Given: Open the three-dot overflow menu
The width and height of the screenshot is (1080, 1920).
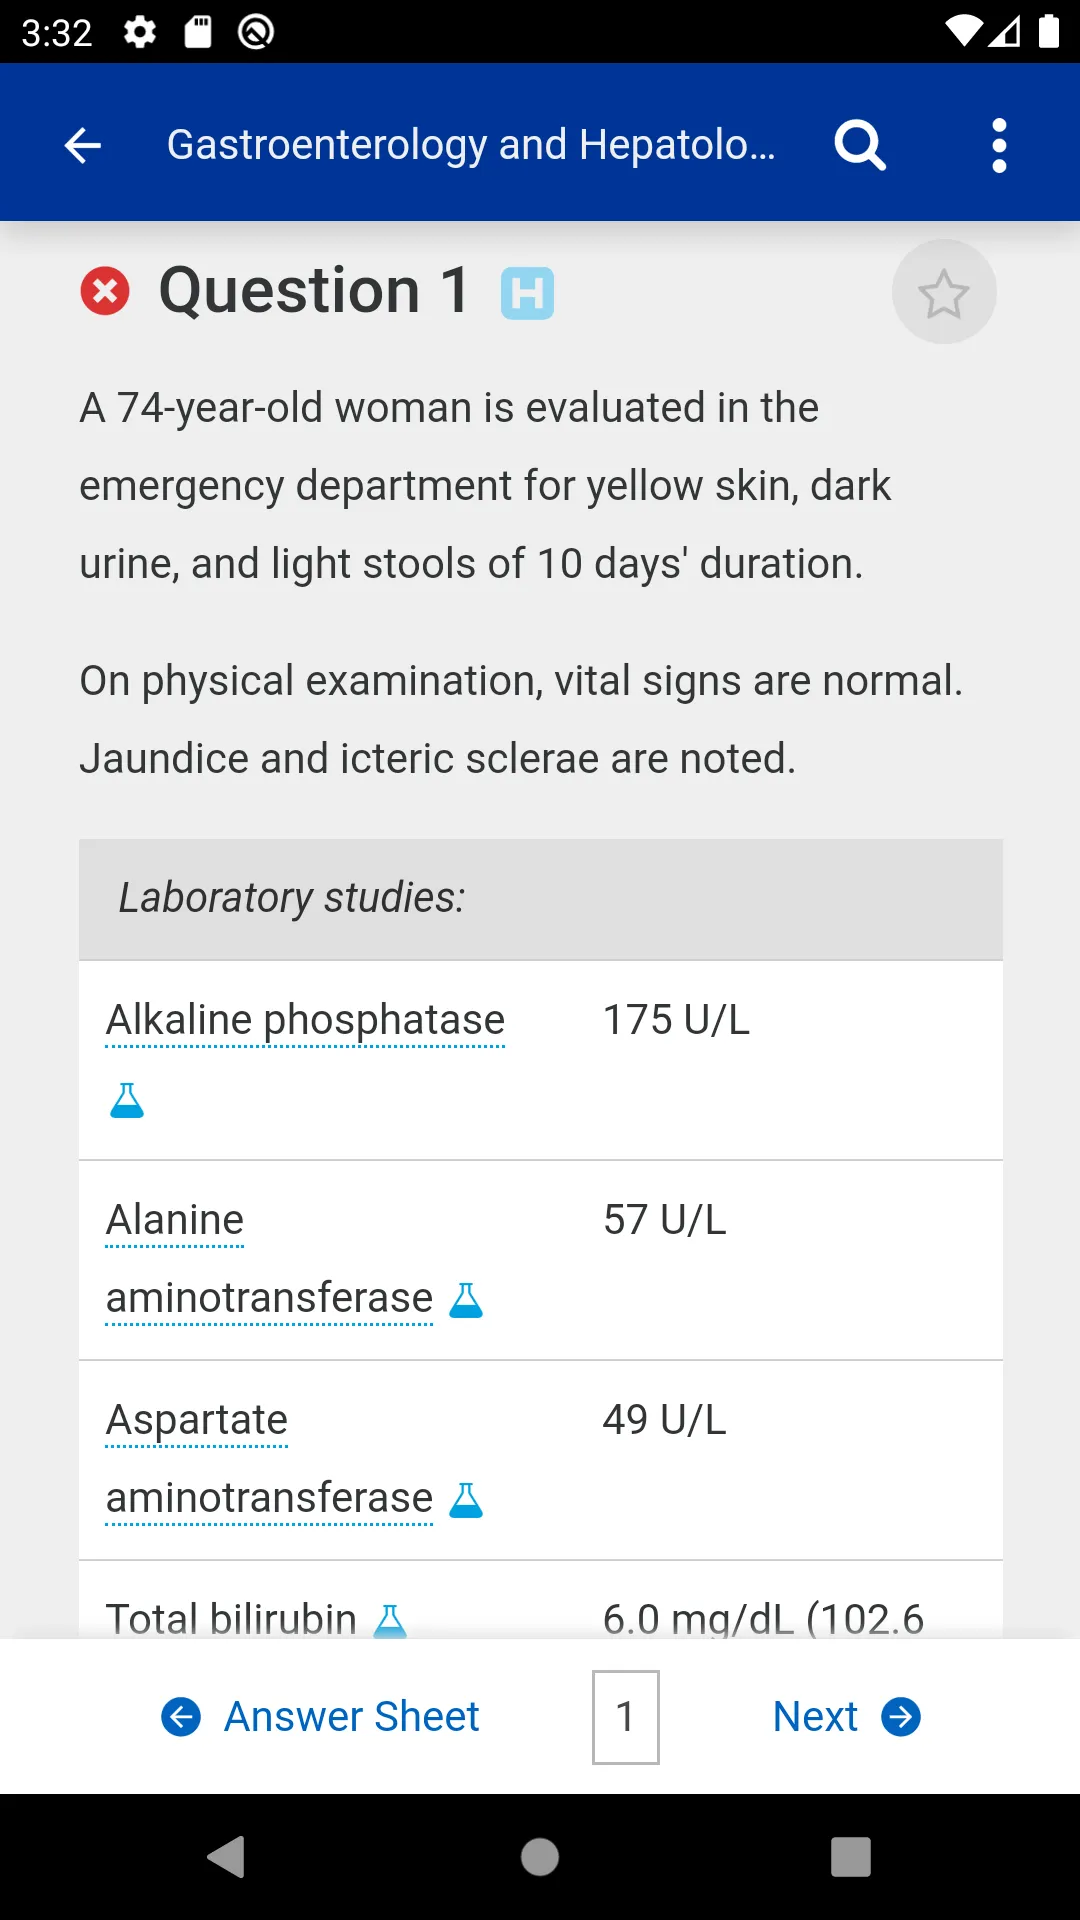Looking at the screenshot, I should click(x=999, y=146).
